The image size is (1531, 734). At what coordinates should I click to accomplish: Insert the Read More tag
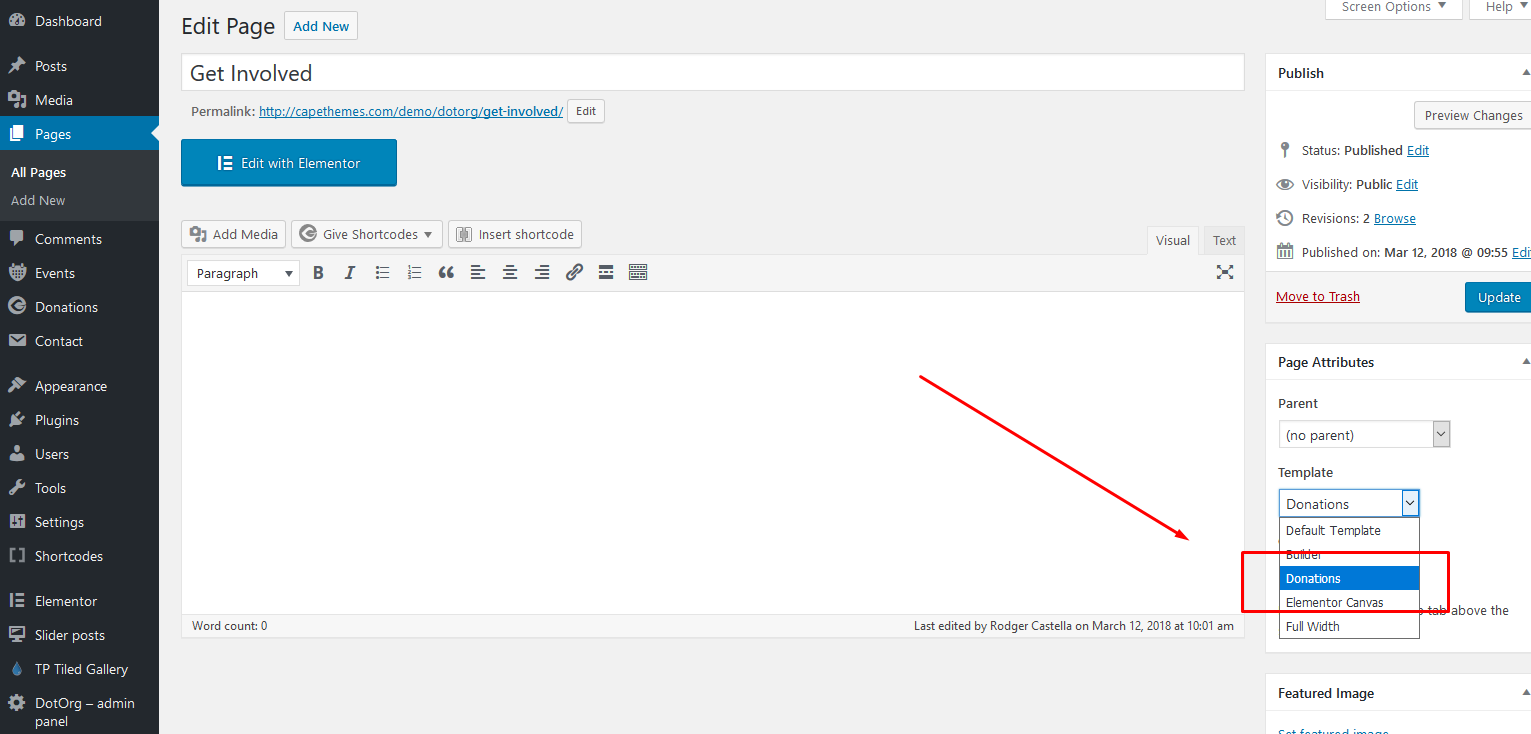coord(606,272)
